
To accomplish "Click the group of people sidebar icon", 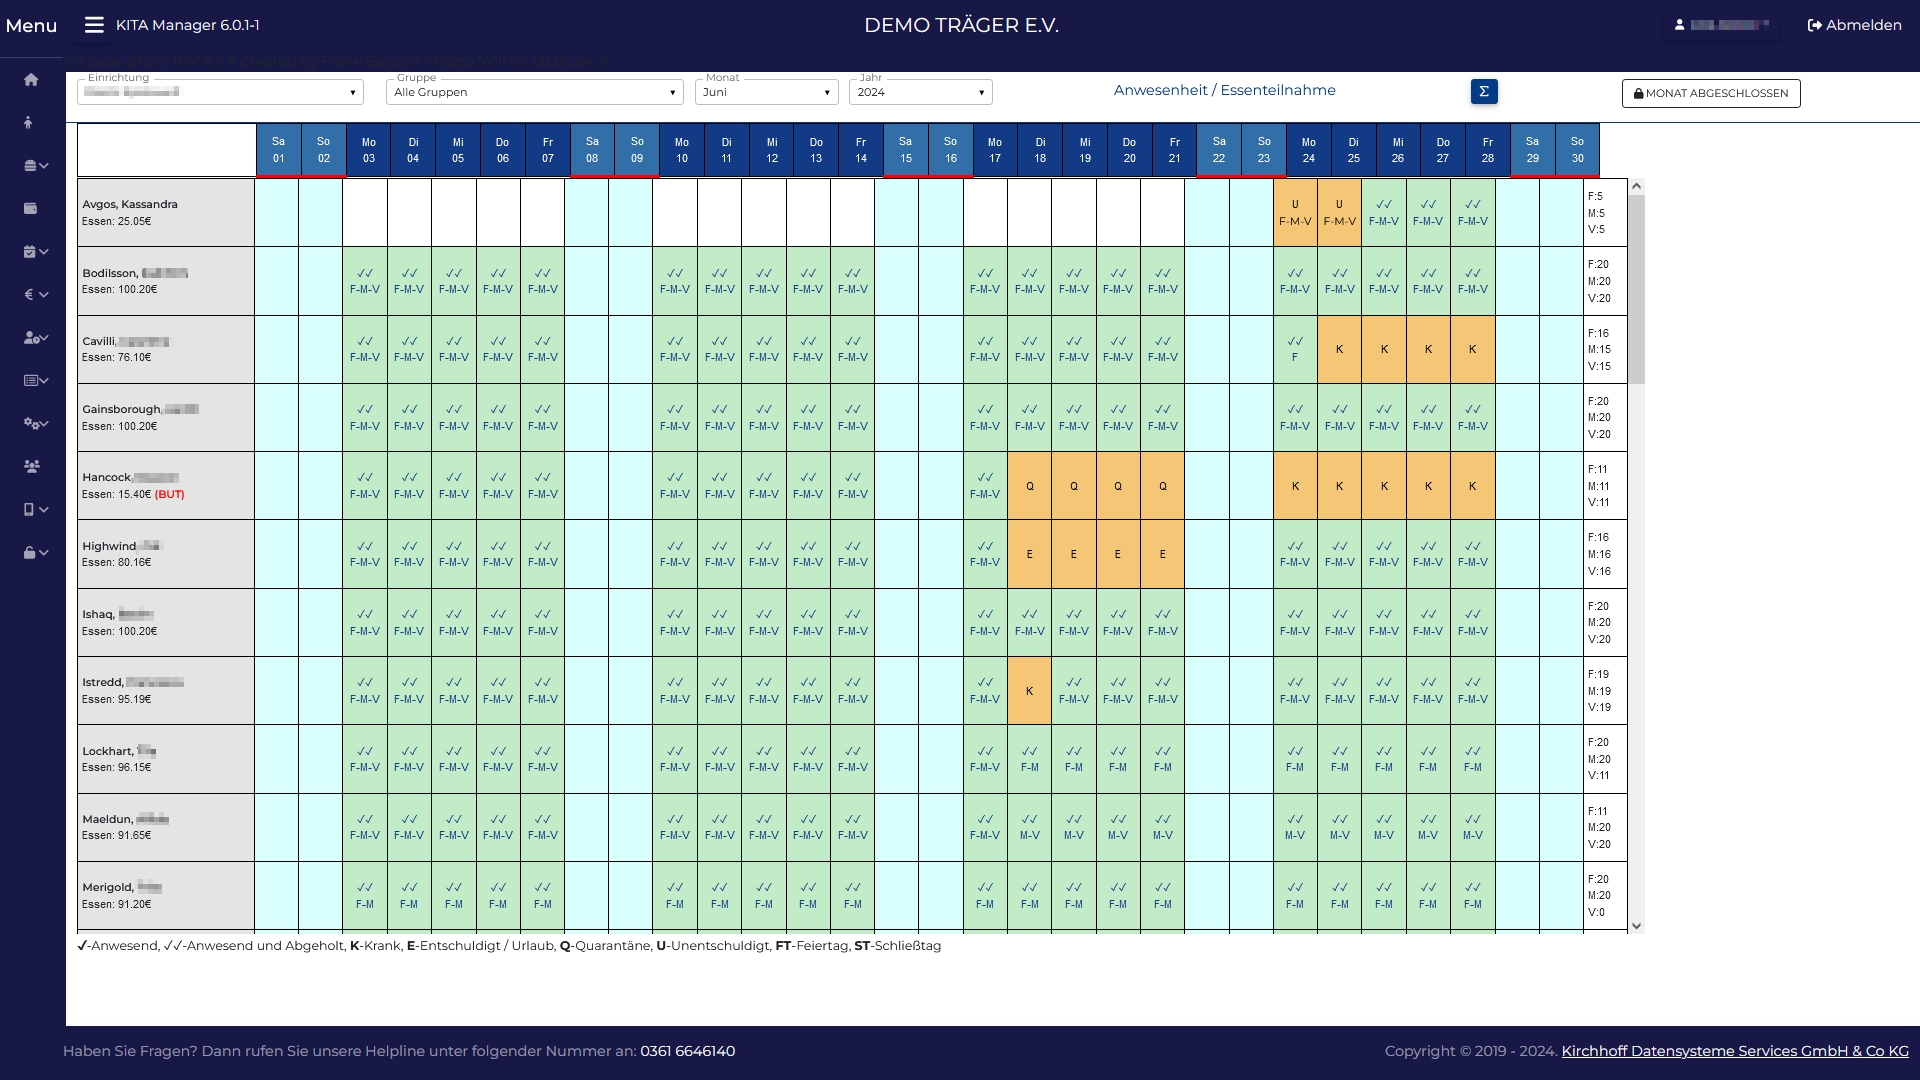I will [32, 467].
